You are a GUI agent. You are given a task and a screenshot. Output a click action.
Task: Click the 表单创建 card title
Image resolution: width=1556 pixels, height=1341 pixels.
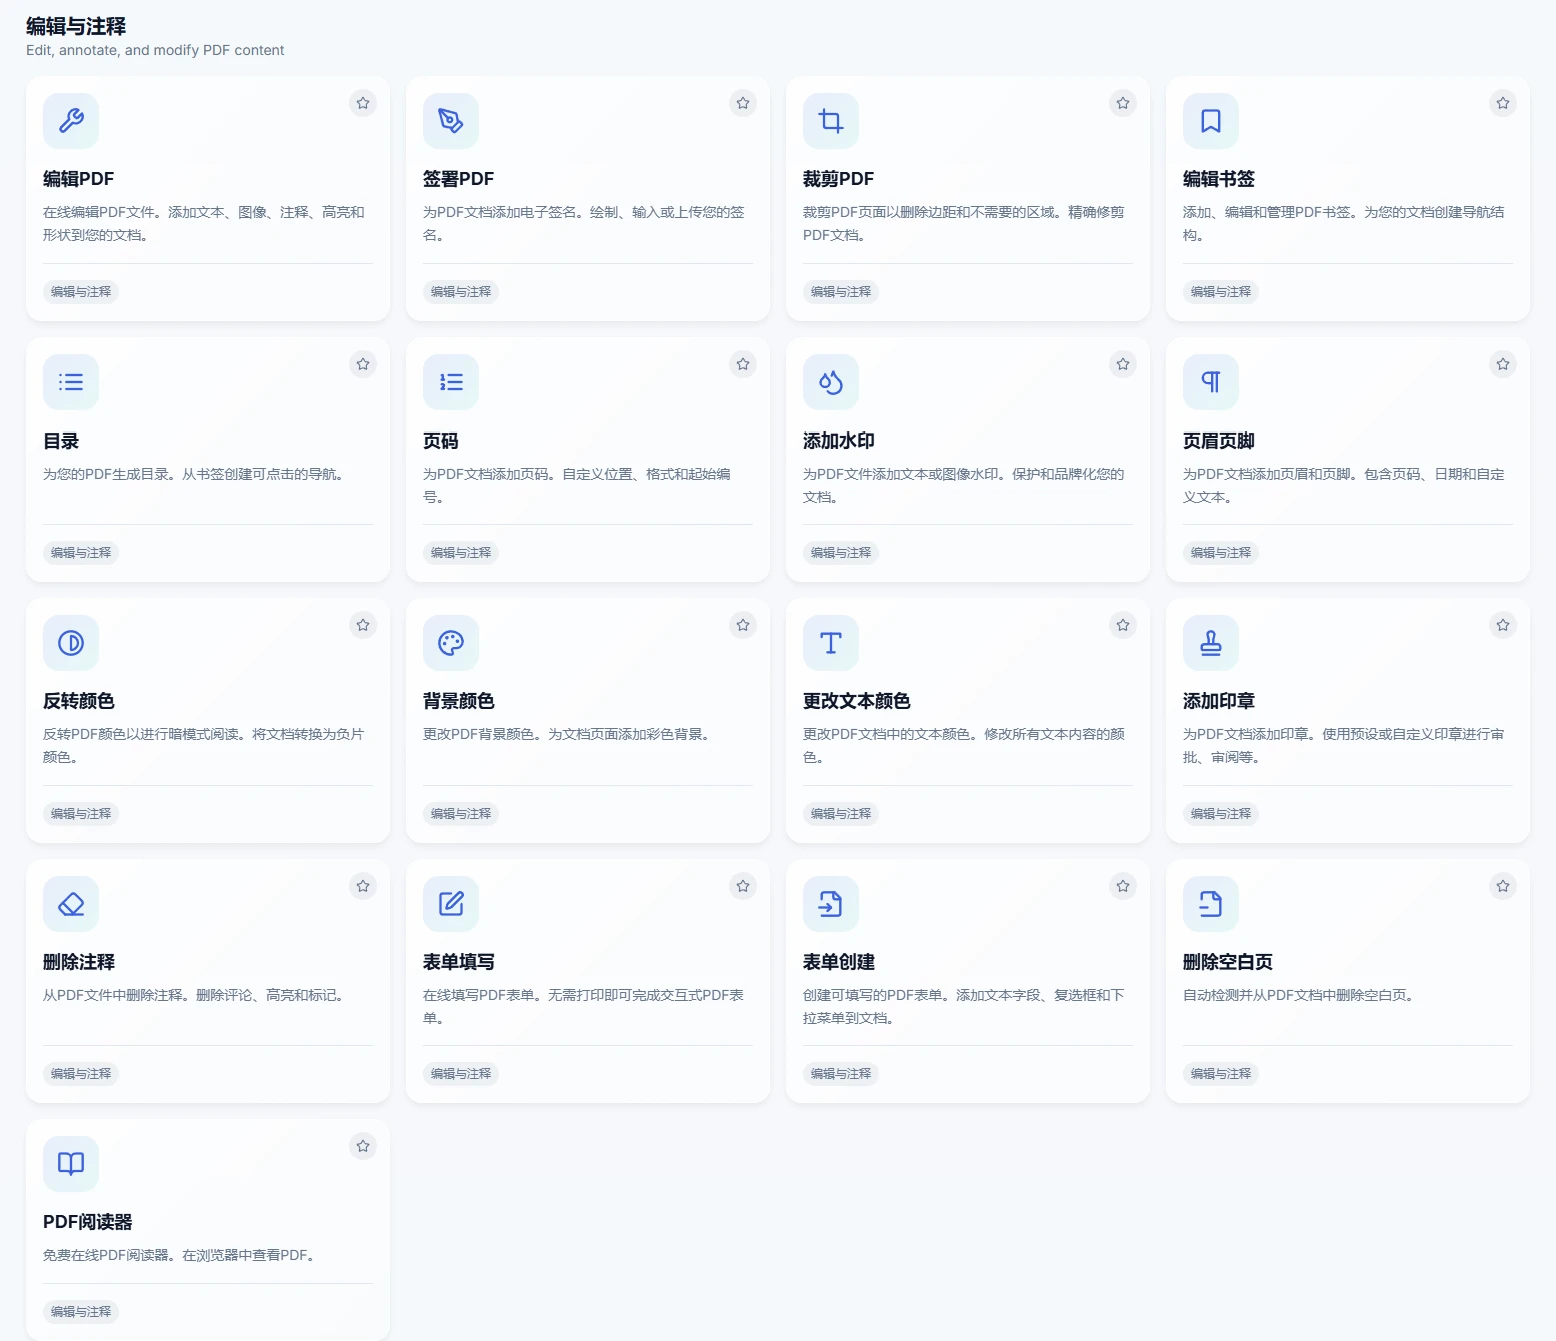click(839, 962)
